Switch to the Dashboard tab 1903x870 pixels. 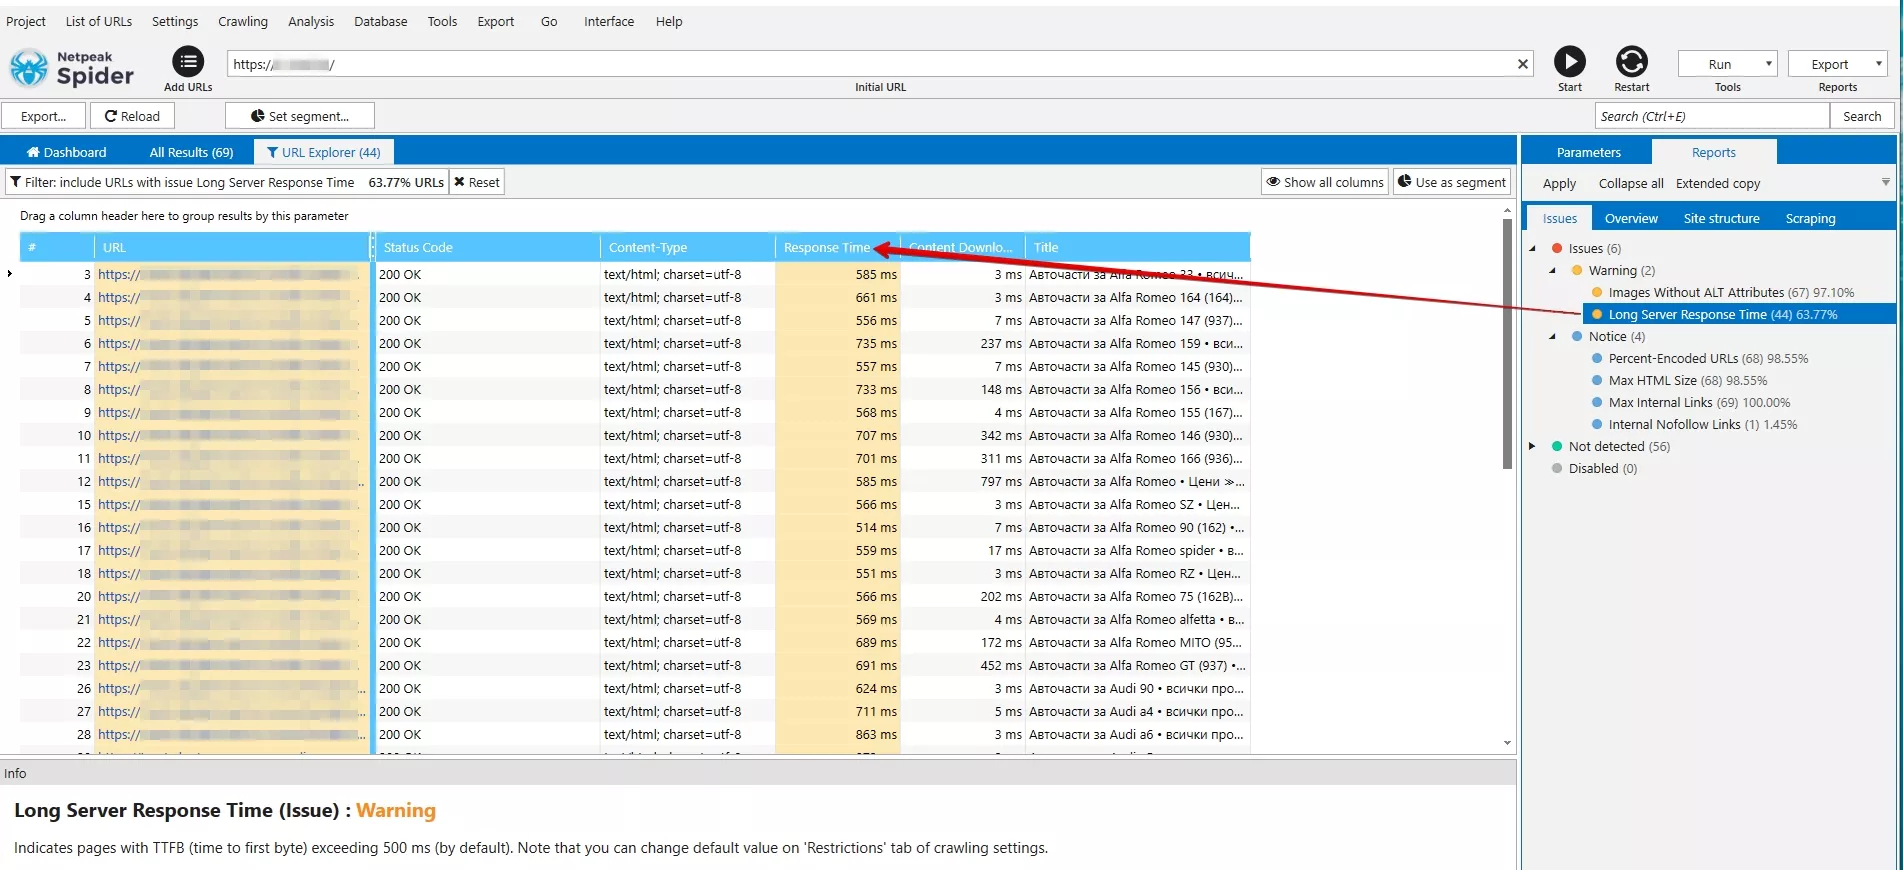coord(66,152)
